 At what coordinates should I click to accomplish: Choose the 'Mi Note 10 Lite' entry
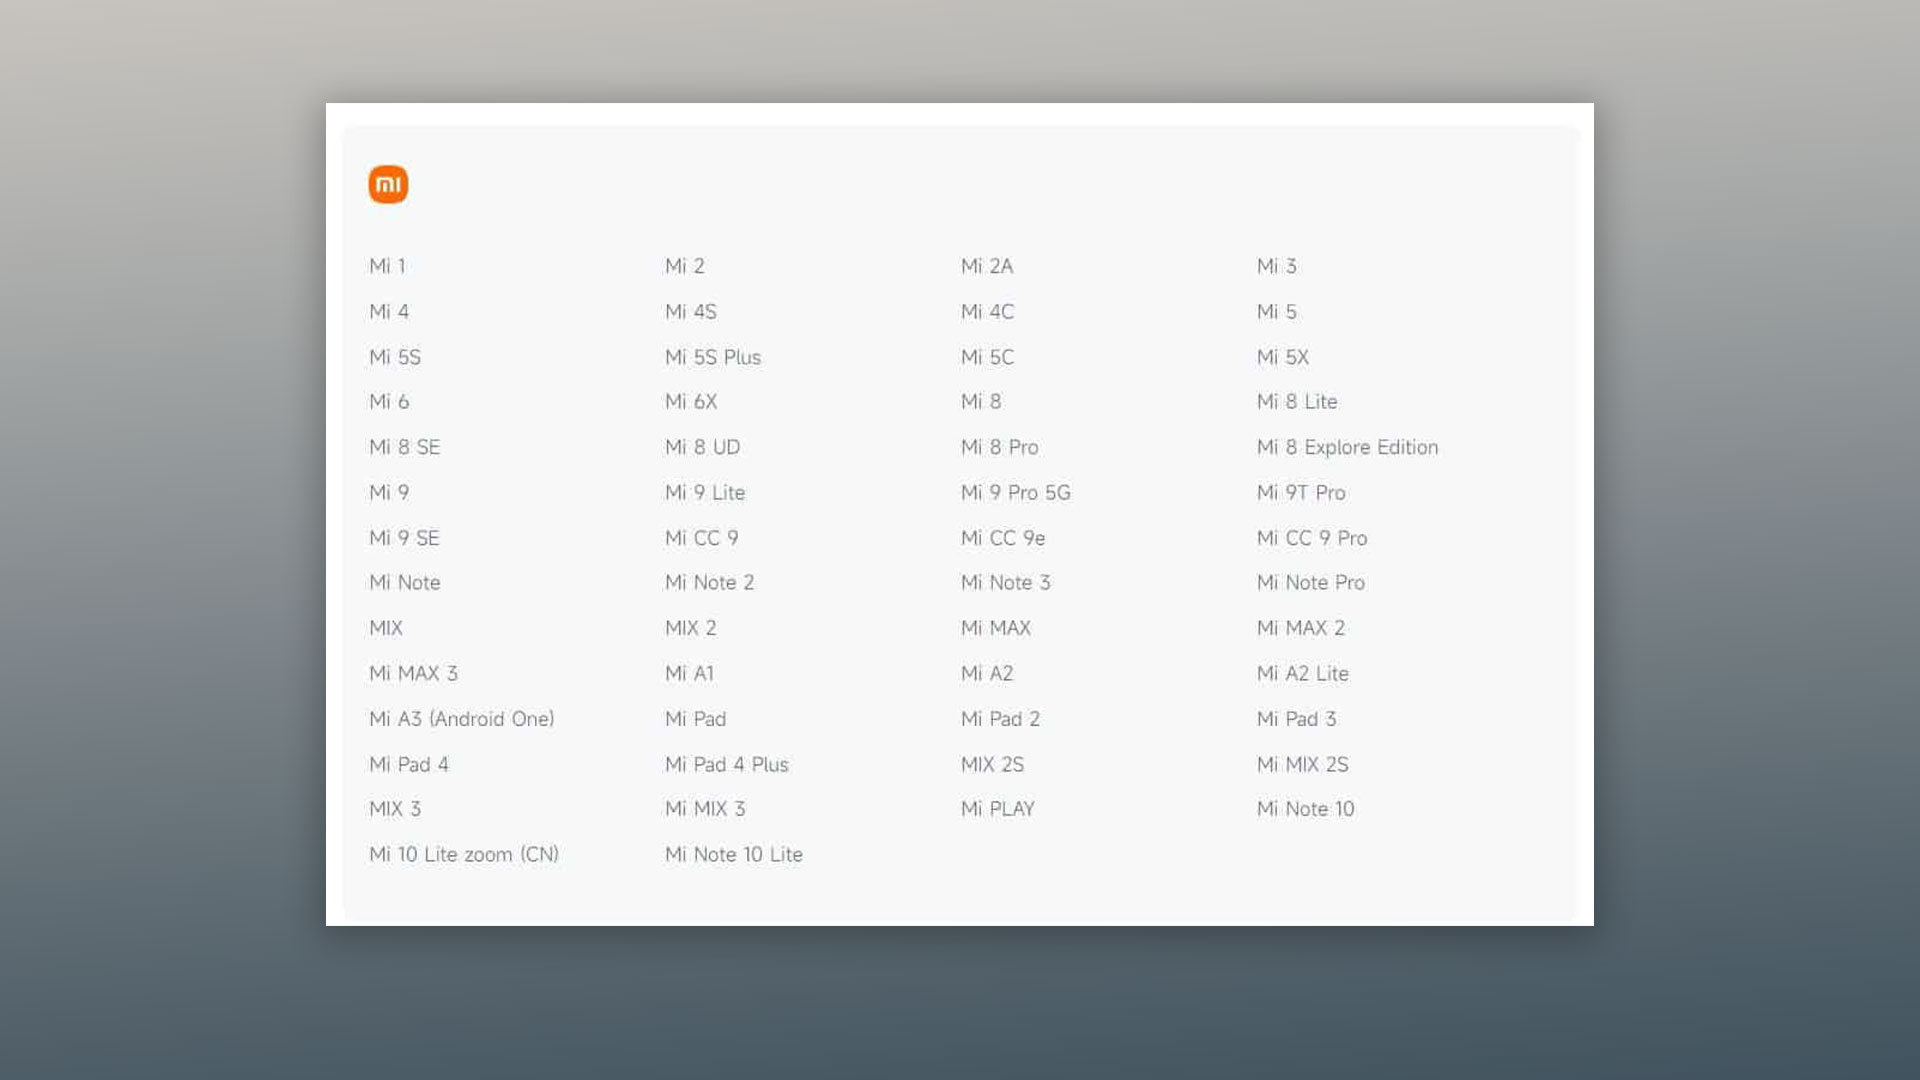(x=734, y=855)
